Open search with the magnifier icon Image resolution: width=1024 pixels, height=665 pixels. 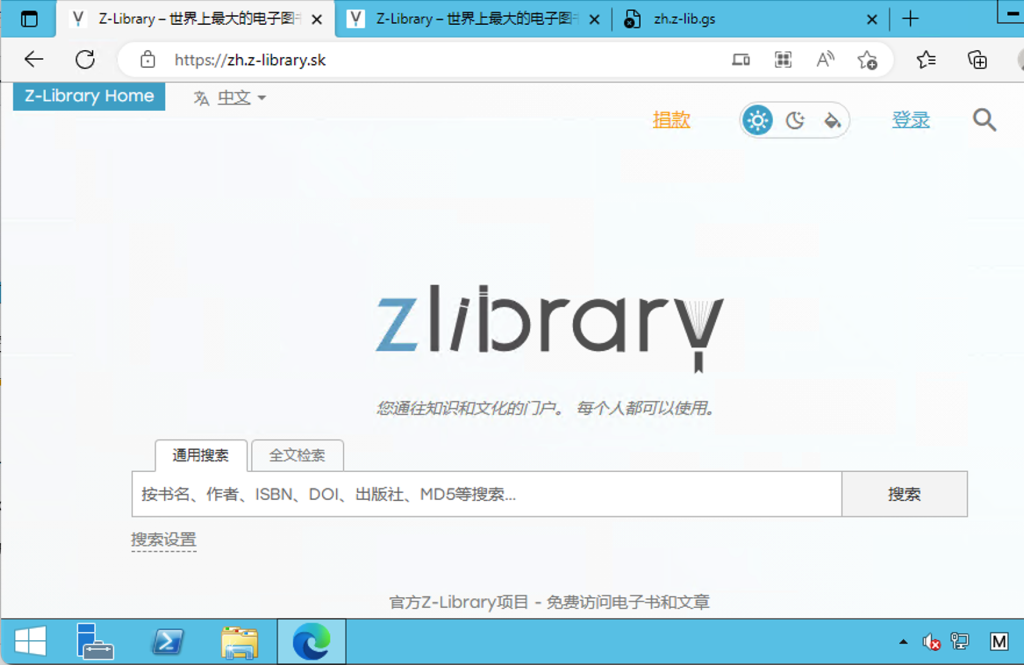pos(984,120)
